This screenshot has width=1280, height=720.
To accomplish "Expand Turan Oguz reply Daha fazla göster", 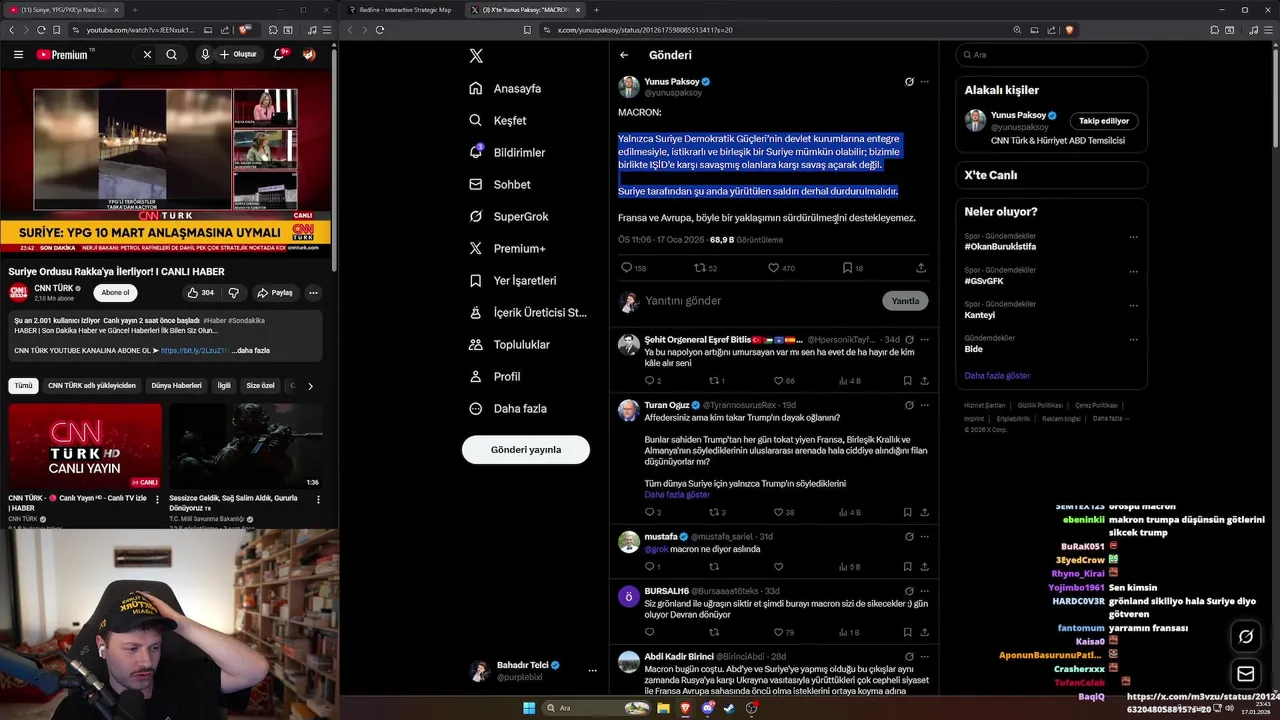I will pos(677,494).
